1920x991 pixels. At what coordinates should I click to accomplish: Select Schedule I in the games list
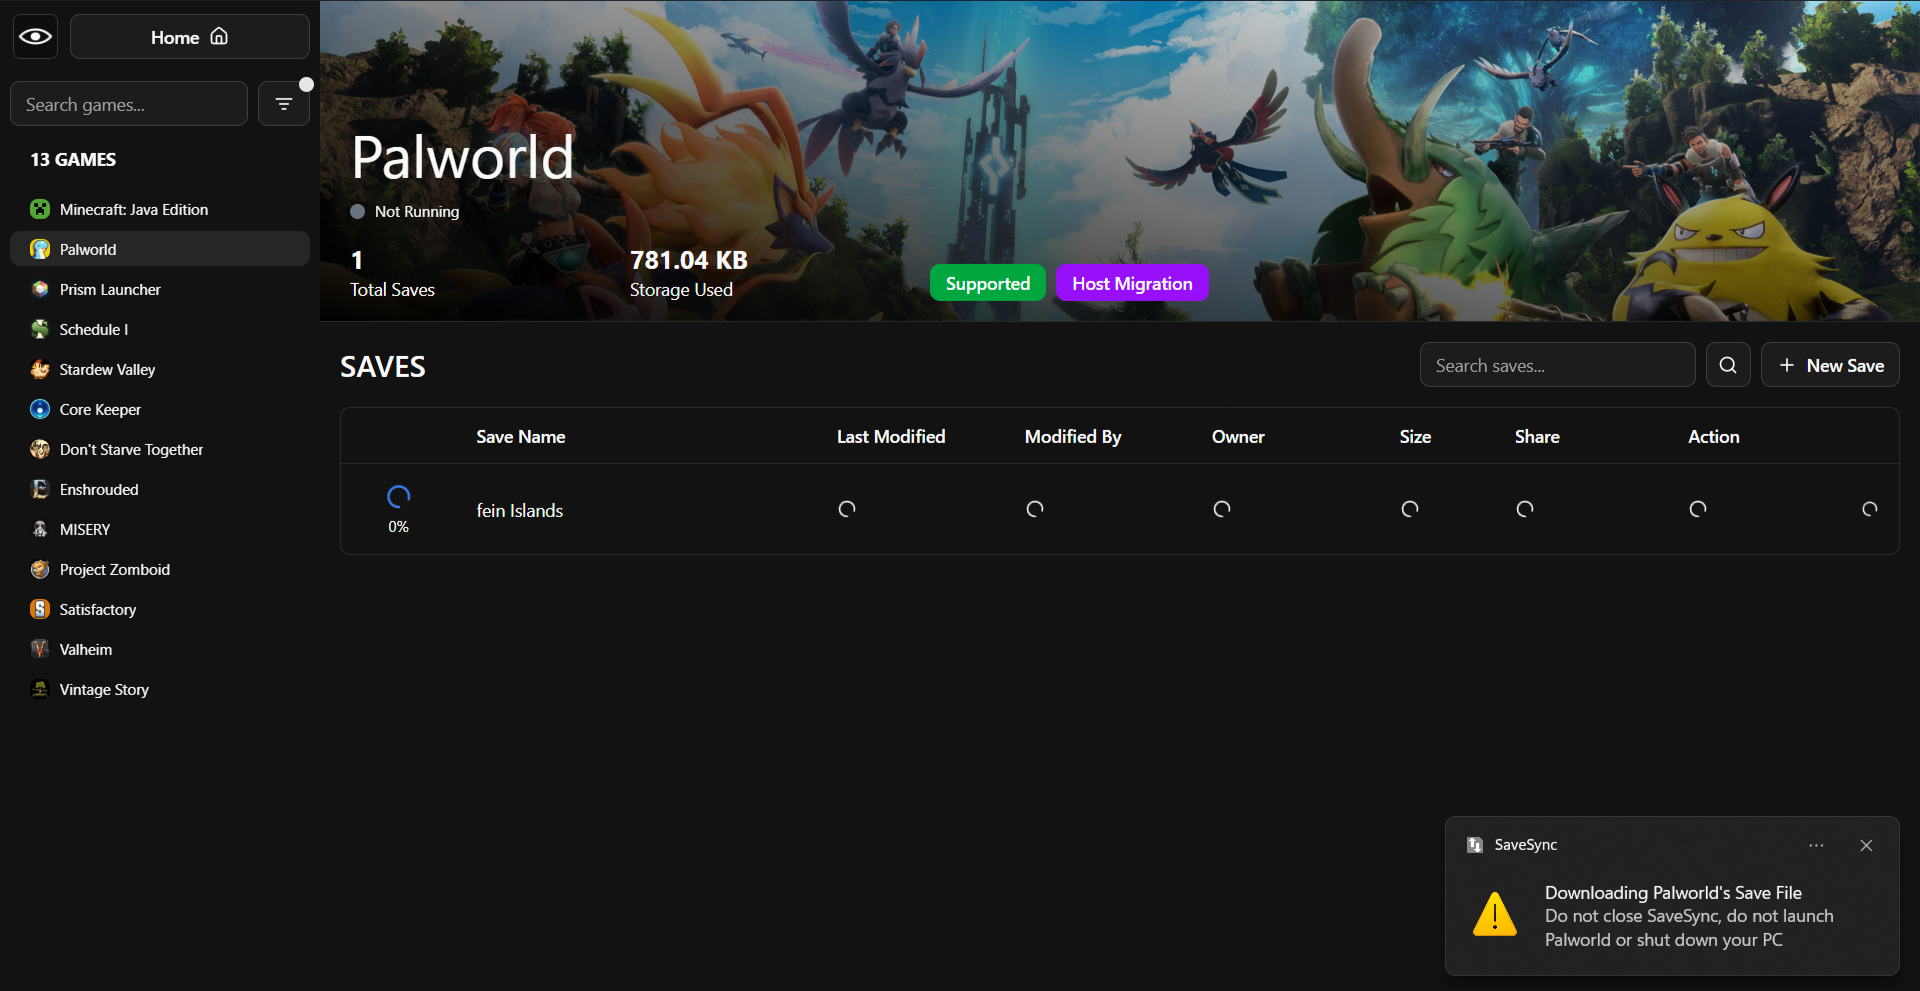[x=160, y=329]
